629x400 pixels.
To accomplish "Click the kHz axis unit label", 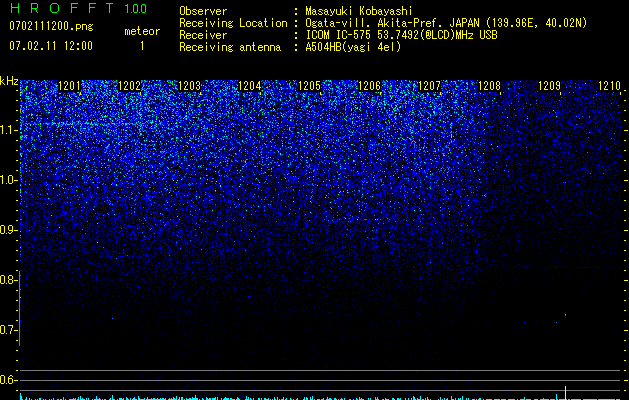I will coord(9,81).
